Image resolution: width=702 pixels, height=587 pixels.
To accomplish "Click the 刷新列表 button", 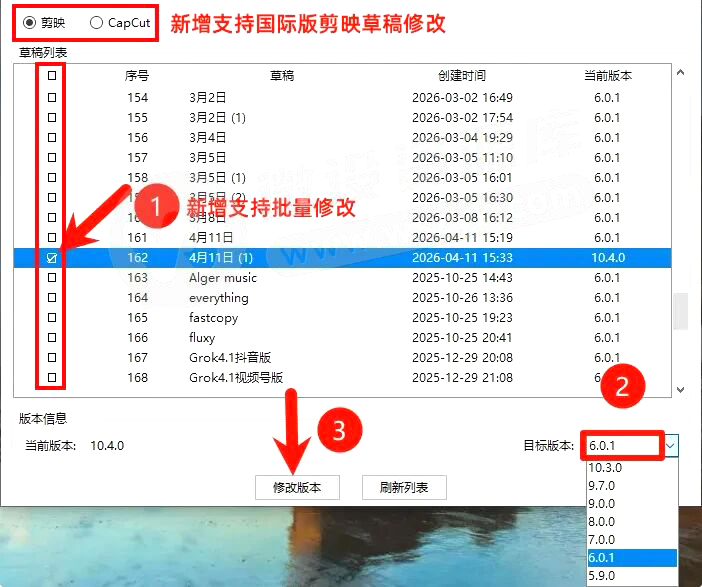I will [404, 487].
